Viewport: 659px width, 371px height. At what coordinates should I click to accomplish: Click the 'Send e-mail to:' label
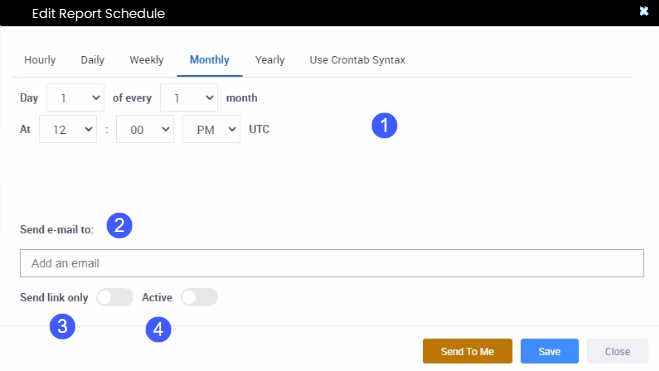tap(57, 229)
